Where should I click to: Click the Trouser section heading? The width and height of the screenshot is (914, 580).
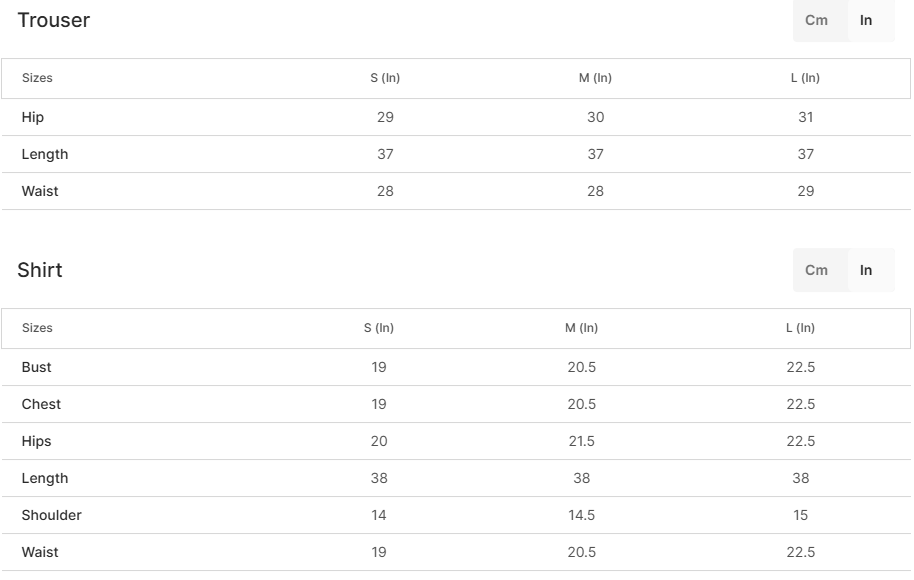point(53,20)
